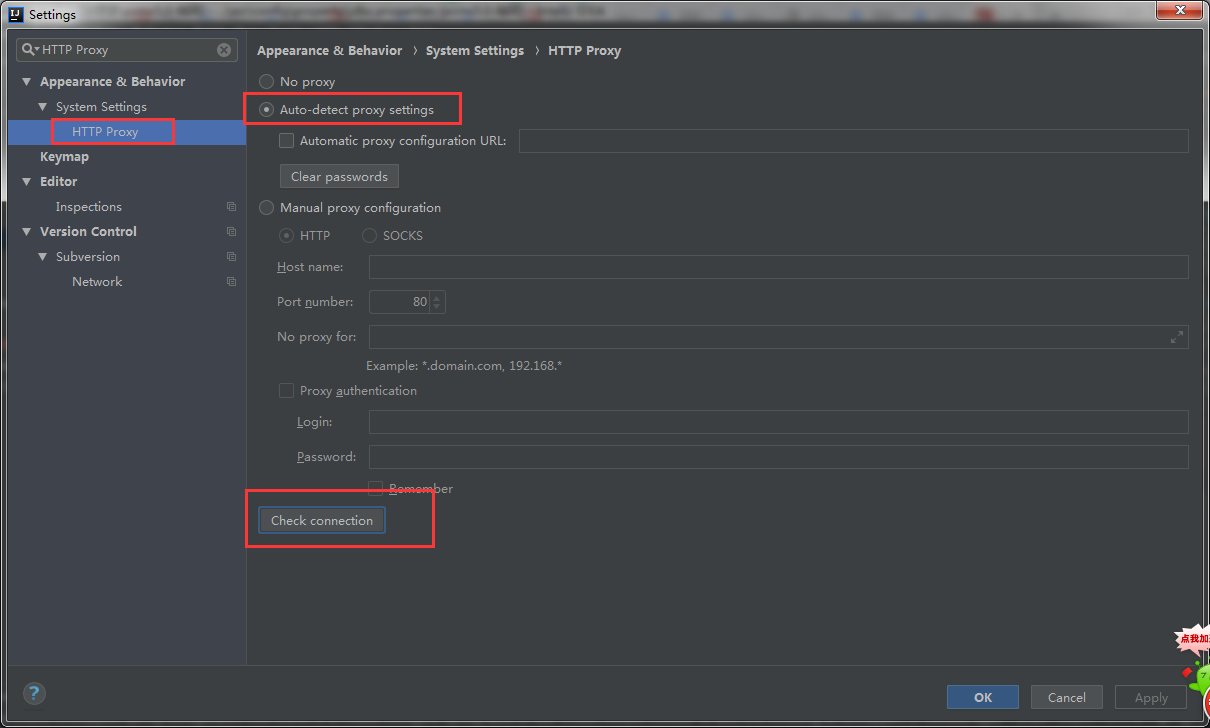Viewport: 1210px width, 728px height.
Task: Expand the No proxy for field editor
Action: coord(1176,337)
